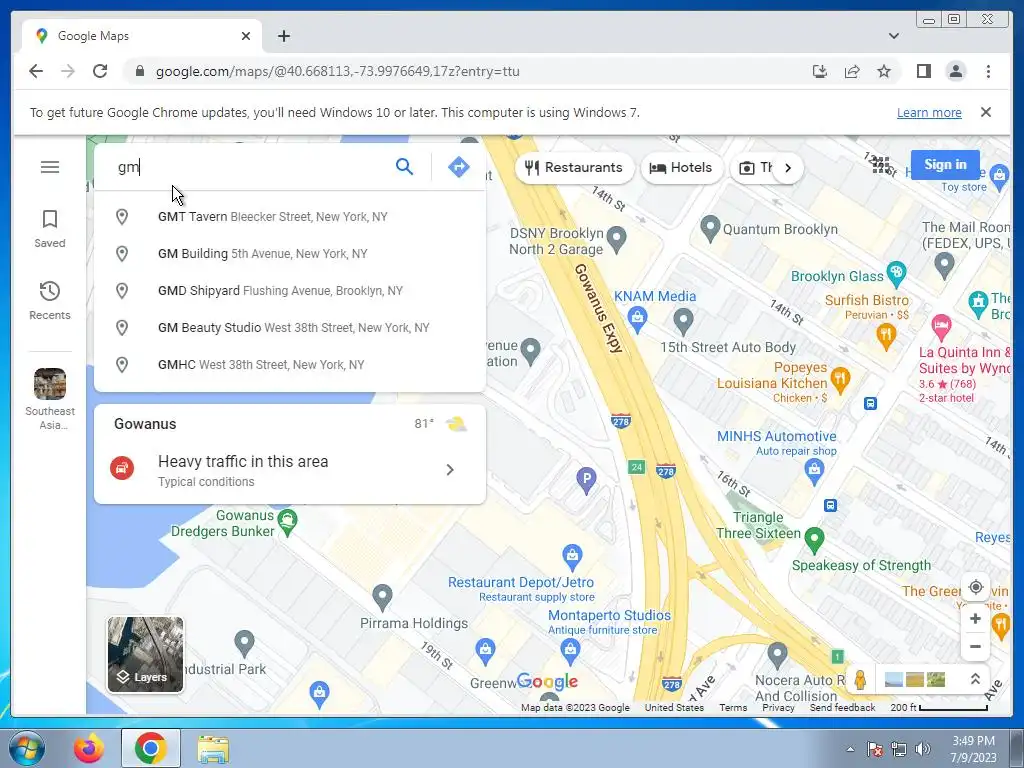The height and width of the screenshot is (768, 1024).
Task: Open the Gowanus weather icon
Action: 456,424
